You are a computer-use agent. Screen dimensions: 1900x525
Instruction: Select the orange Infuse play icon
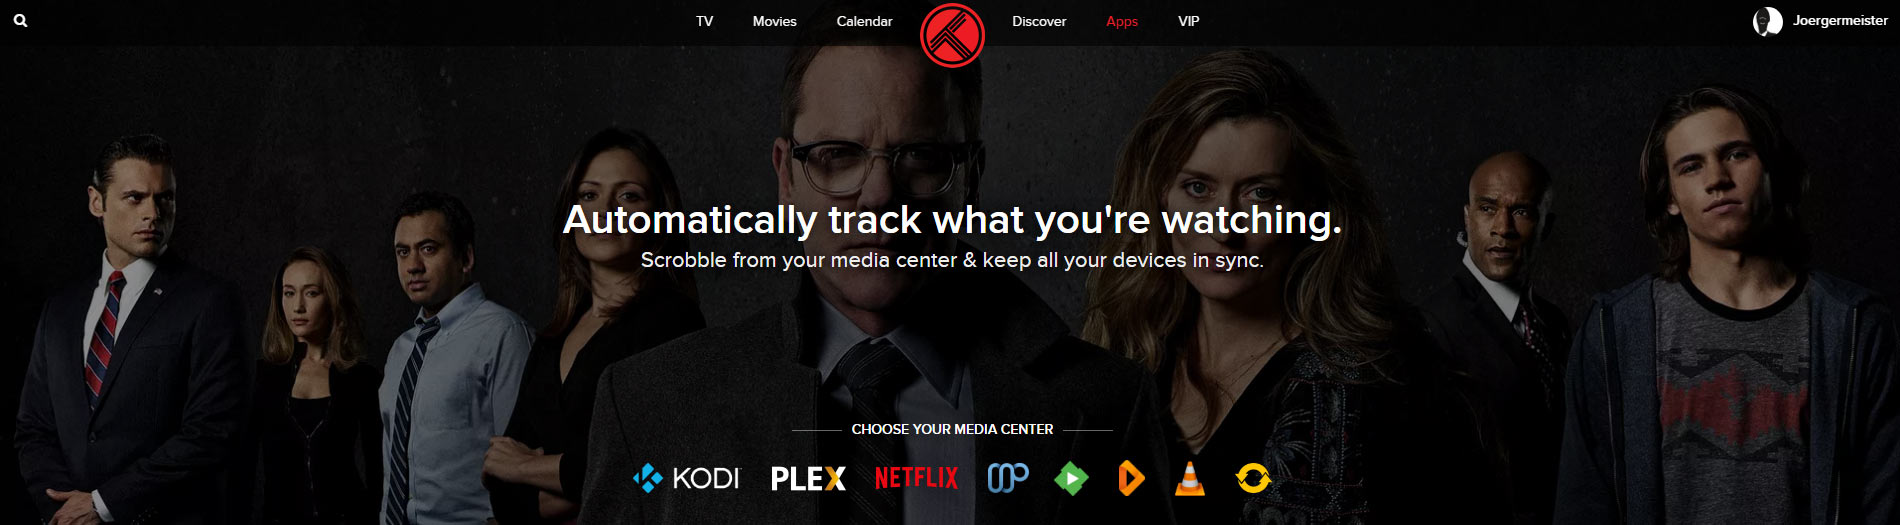tap(1131, 478)
